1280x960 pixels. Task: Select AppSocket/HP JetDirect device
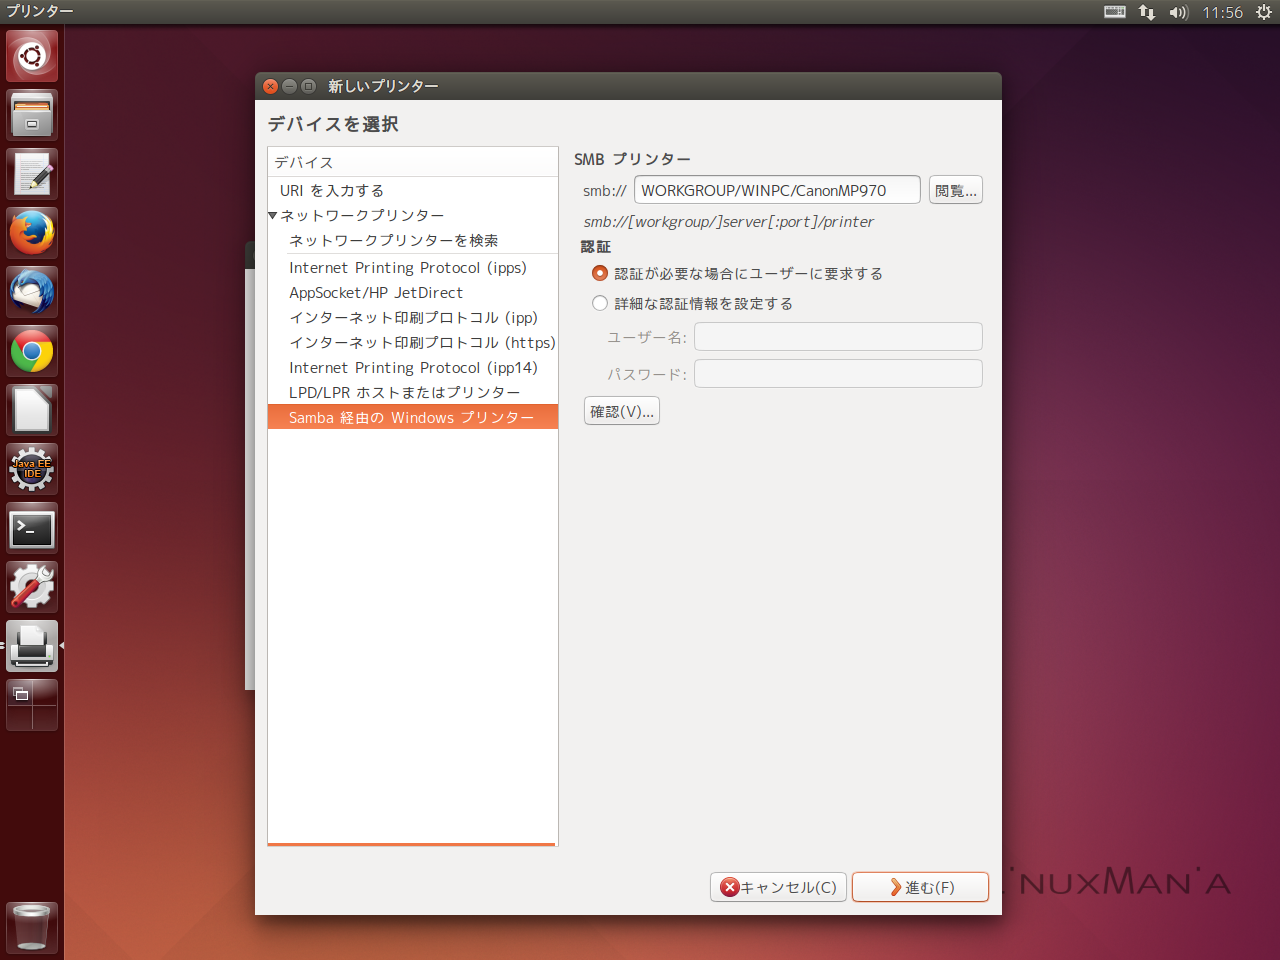click(x=413, y=293)
